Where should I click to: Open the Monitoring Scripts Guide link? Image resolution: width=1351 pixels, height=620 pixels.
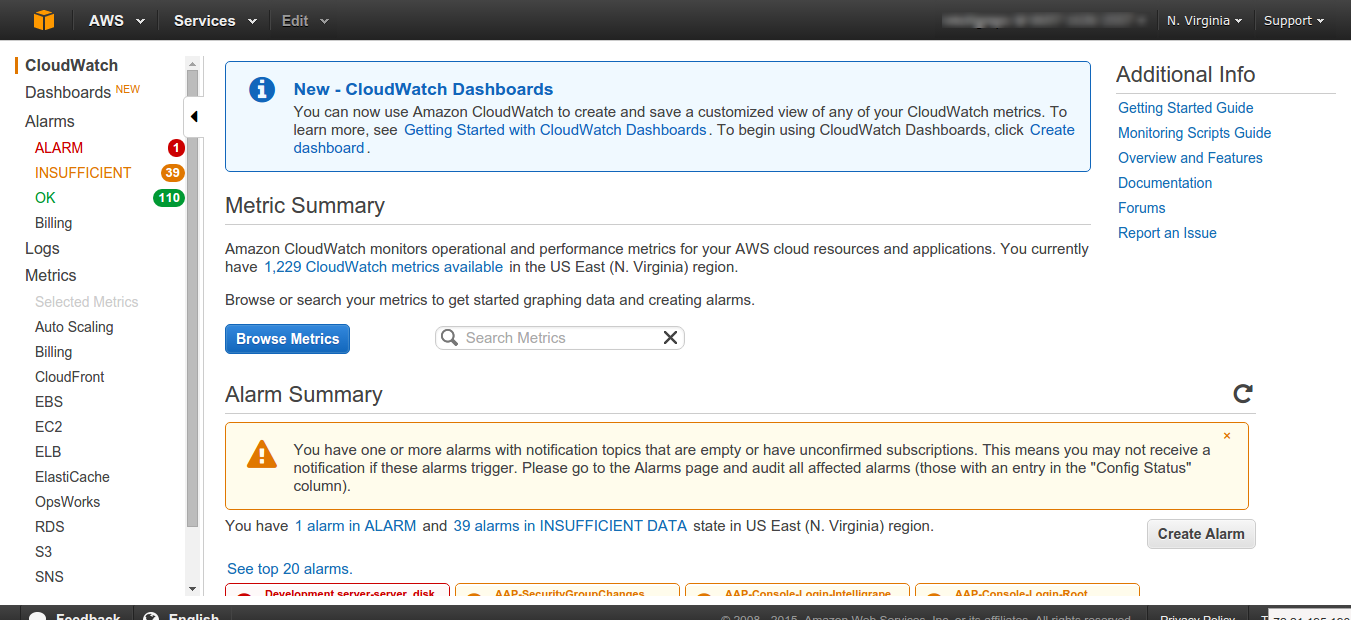click(1195, 133)
